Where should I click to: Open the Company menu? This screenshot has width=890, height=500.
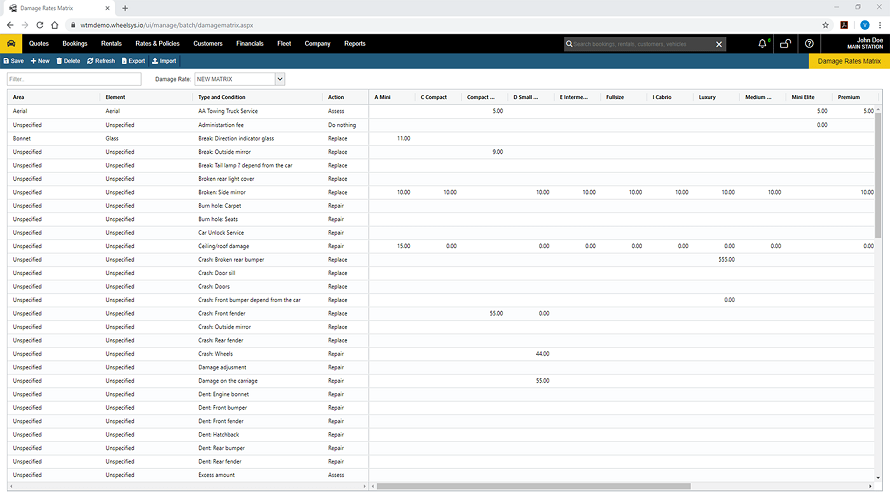(x=317, y=44)
